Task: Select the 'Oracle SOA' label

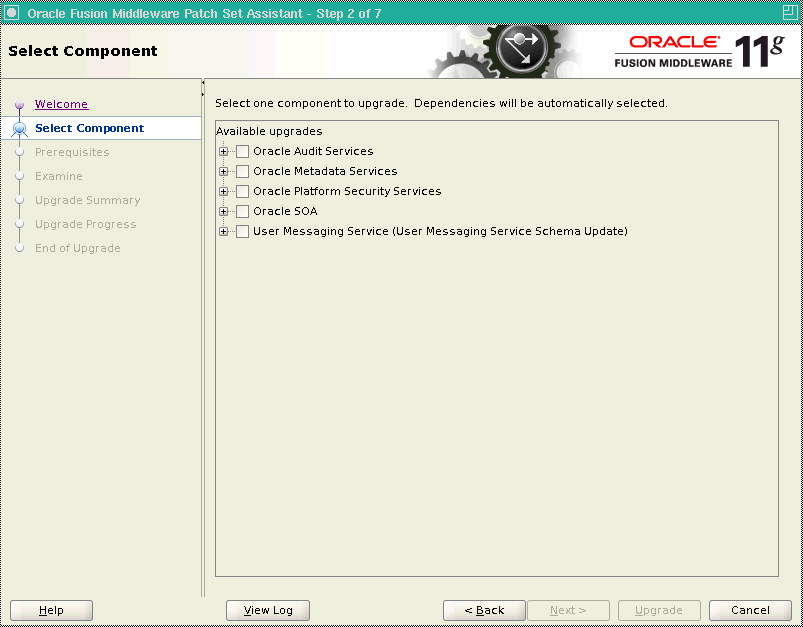Action: click(x=285, y=211)
